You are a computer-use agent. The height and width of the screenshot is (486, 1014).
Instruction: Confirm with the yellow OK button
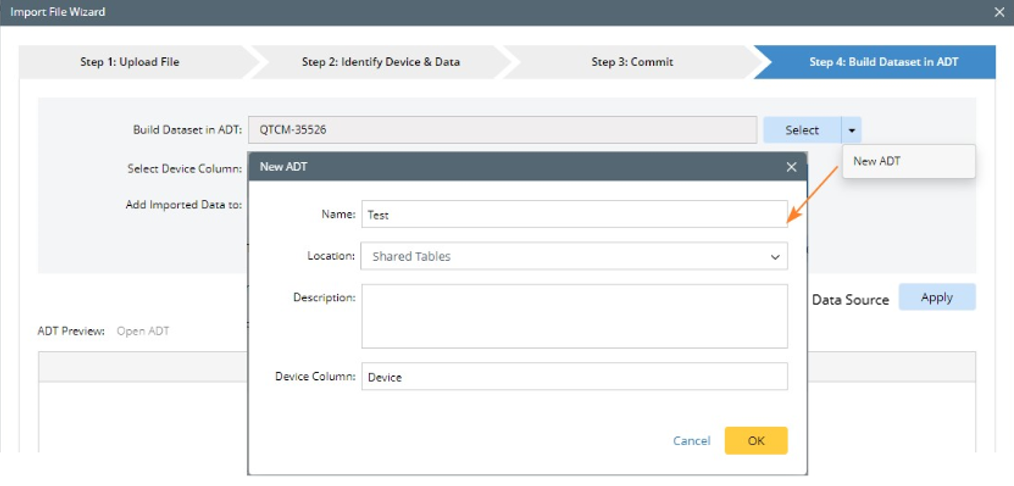click(756, 440)
